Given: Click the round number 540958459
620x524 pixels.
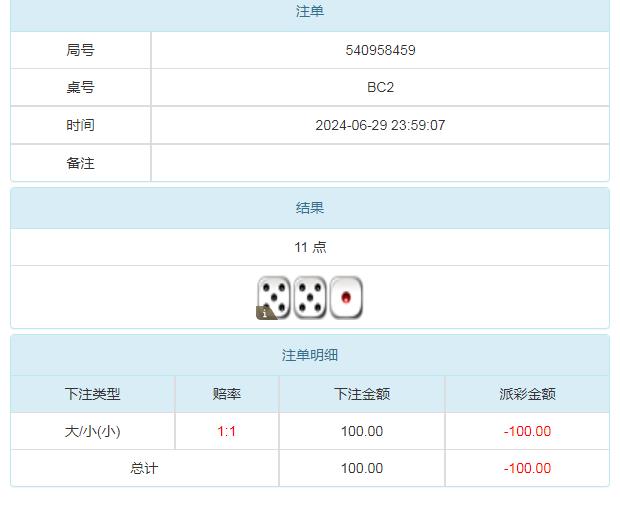Looking at the screenshot, I should click(x=380, y=50).
